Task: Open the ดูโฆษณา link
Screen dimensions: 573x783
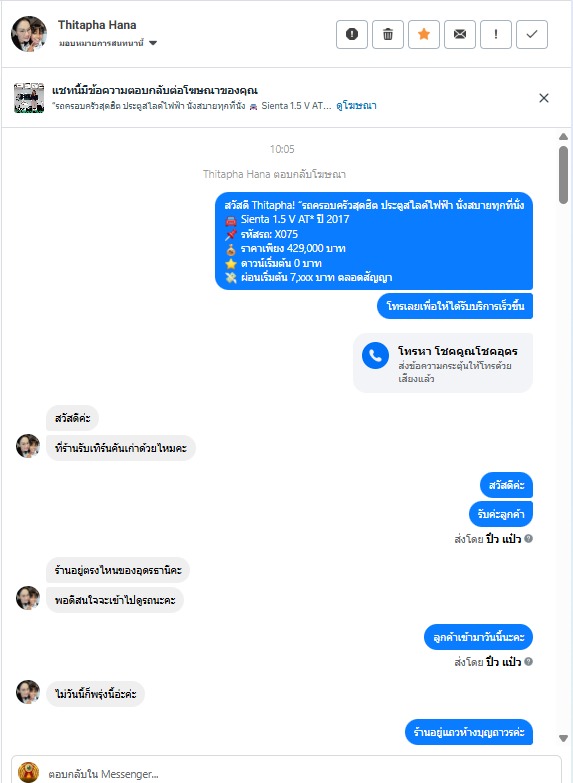Action: (356, 105)
